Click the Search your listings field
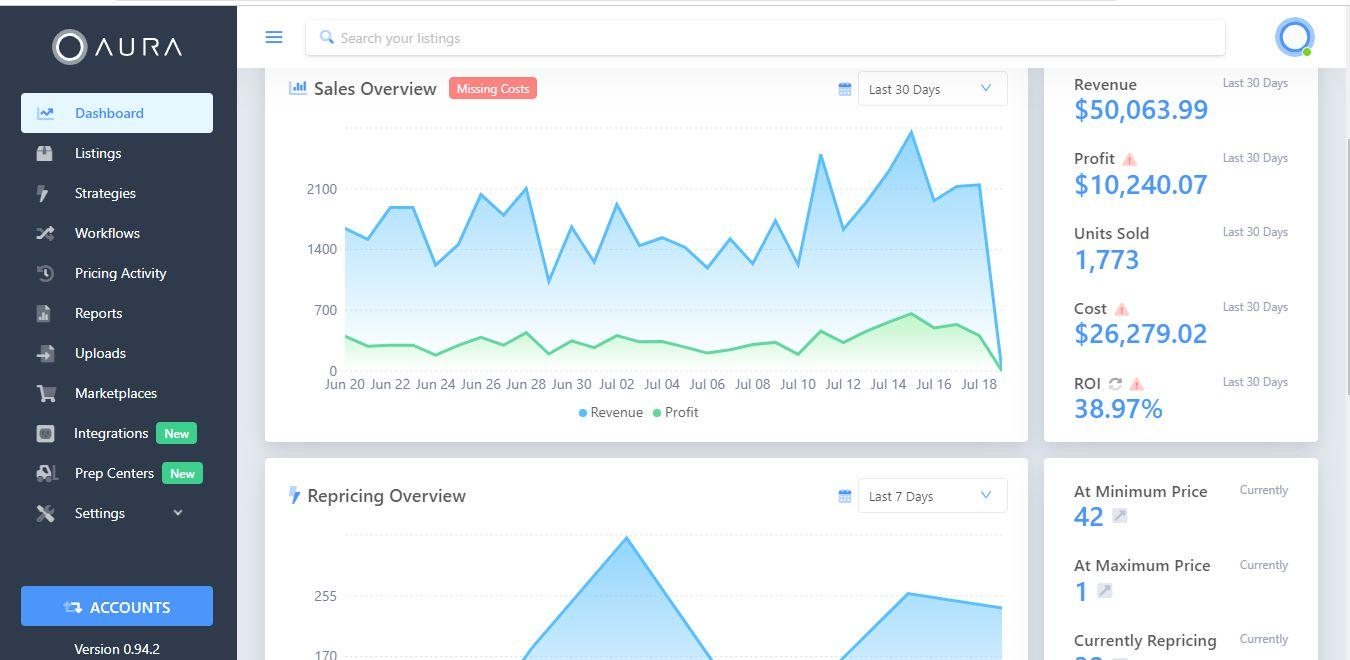Image resolution: width=1350 pixels, height=660 pixels. pos(765,38)
